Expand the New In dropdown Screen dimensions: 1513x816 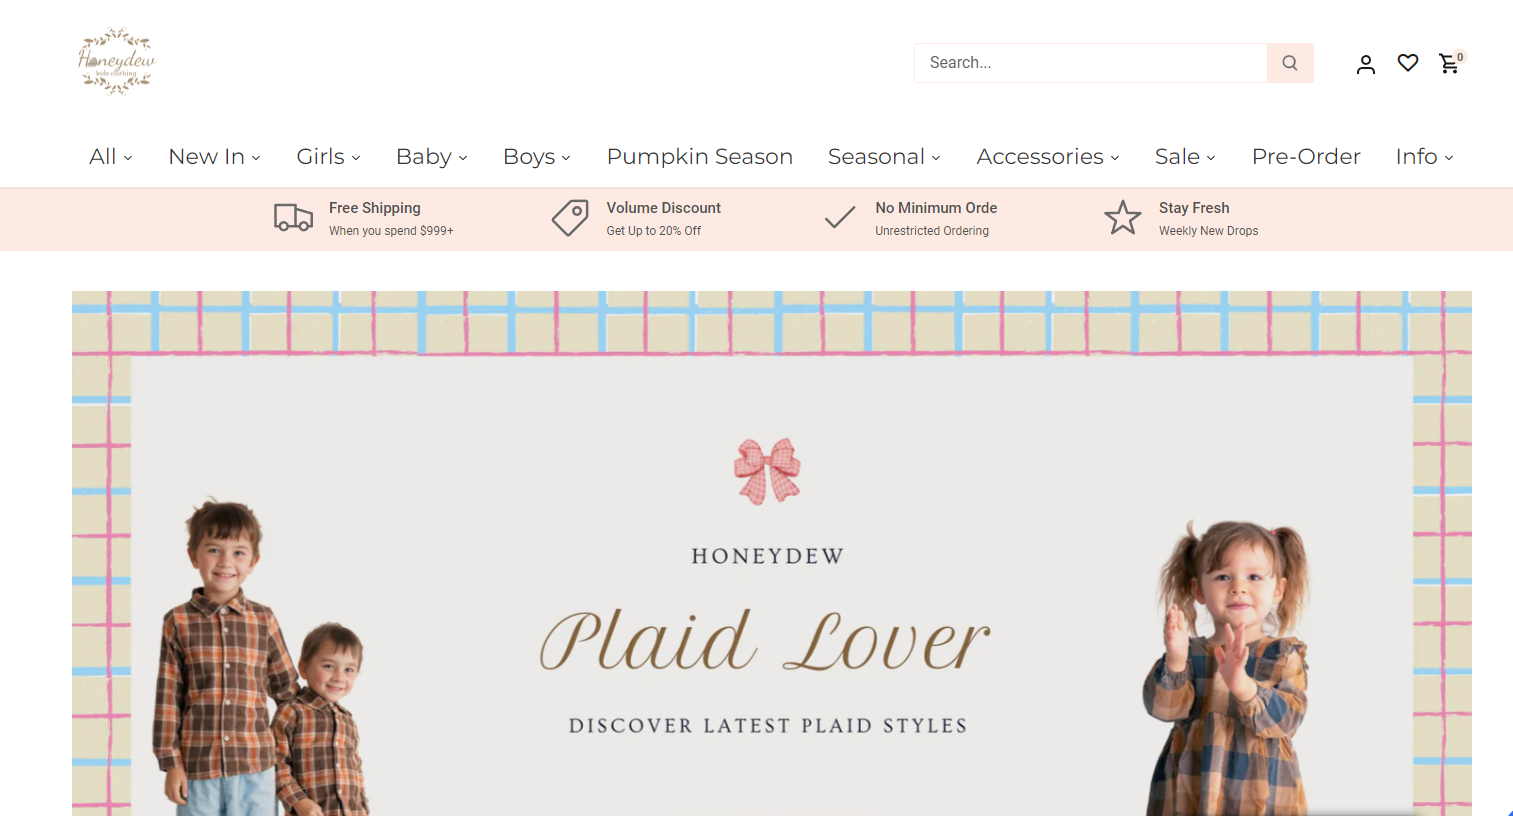click(214, 157)
